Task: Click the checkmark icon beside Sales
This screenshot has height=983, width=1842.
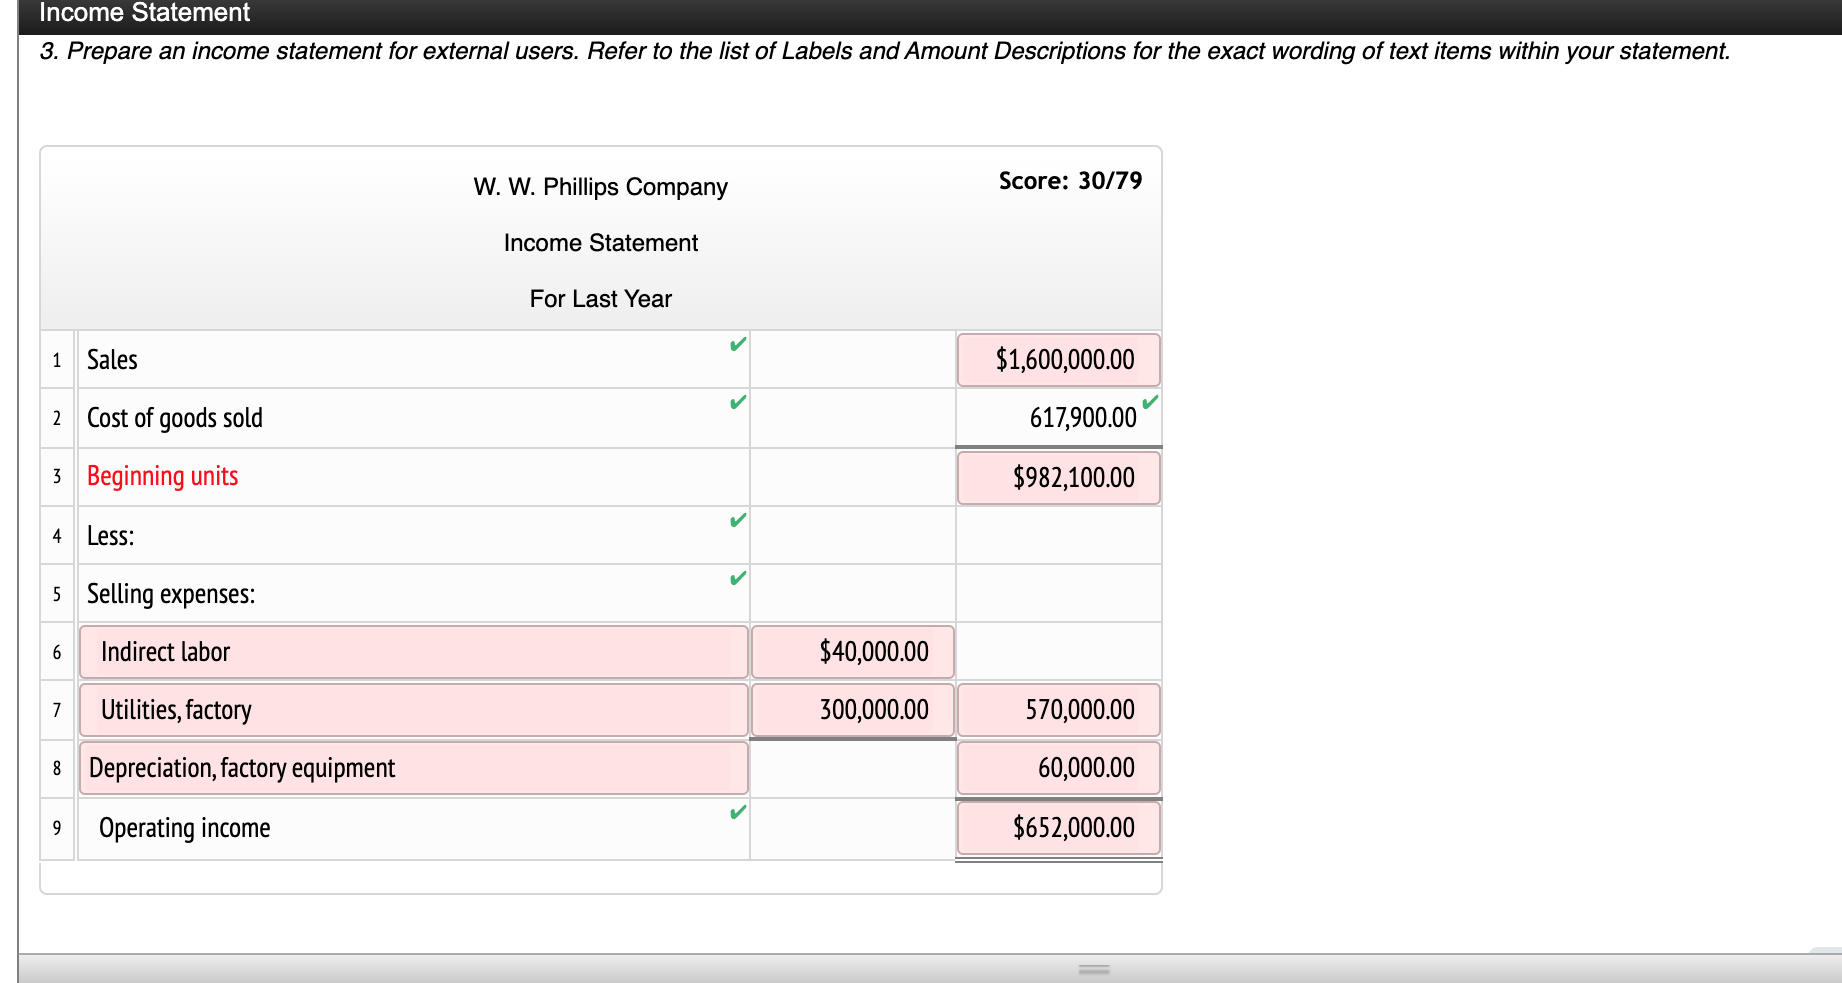Action: coord(738,344)
